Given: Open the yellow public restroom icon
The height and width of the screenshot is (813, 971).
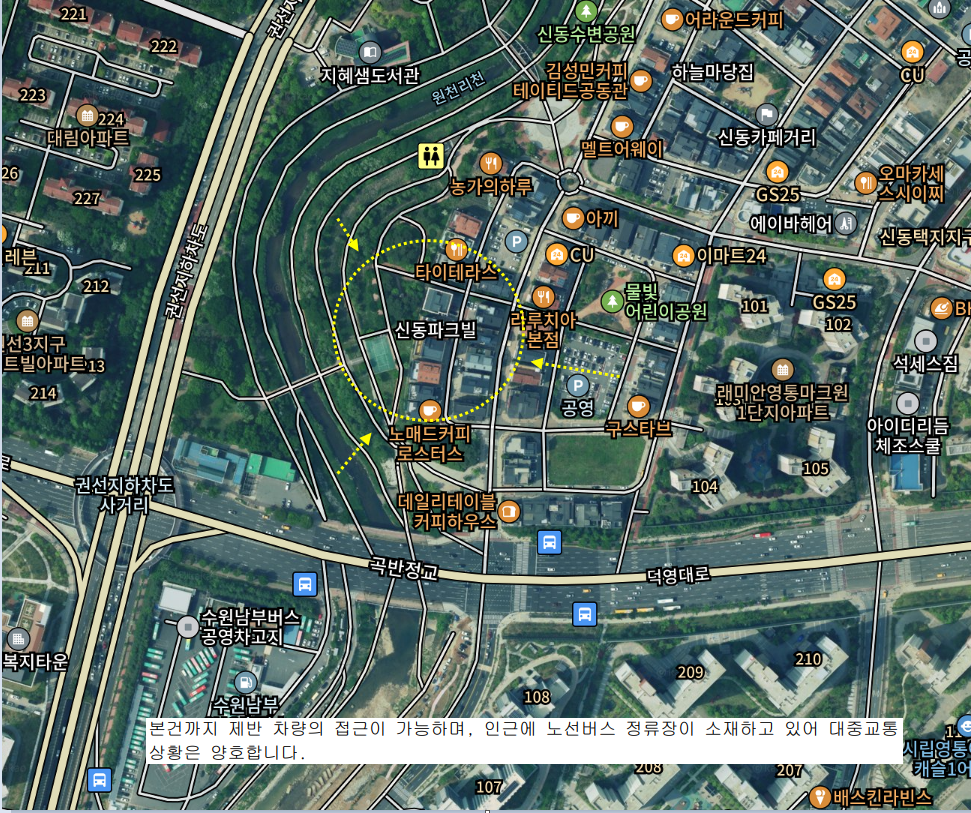Looking at the screenshot, I should click(430, 156).
